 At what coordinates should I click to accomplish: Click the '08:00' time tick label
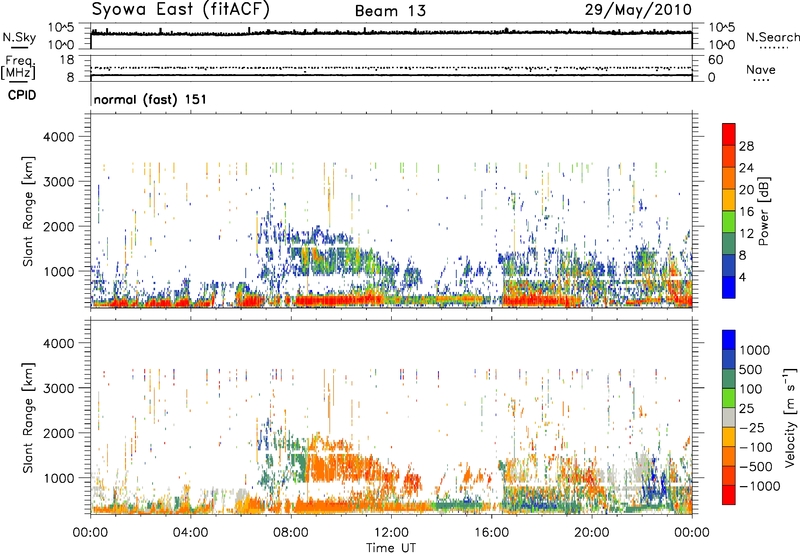click(291, 533)
